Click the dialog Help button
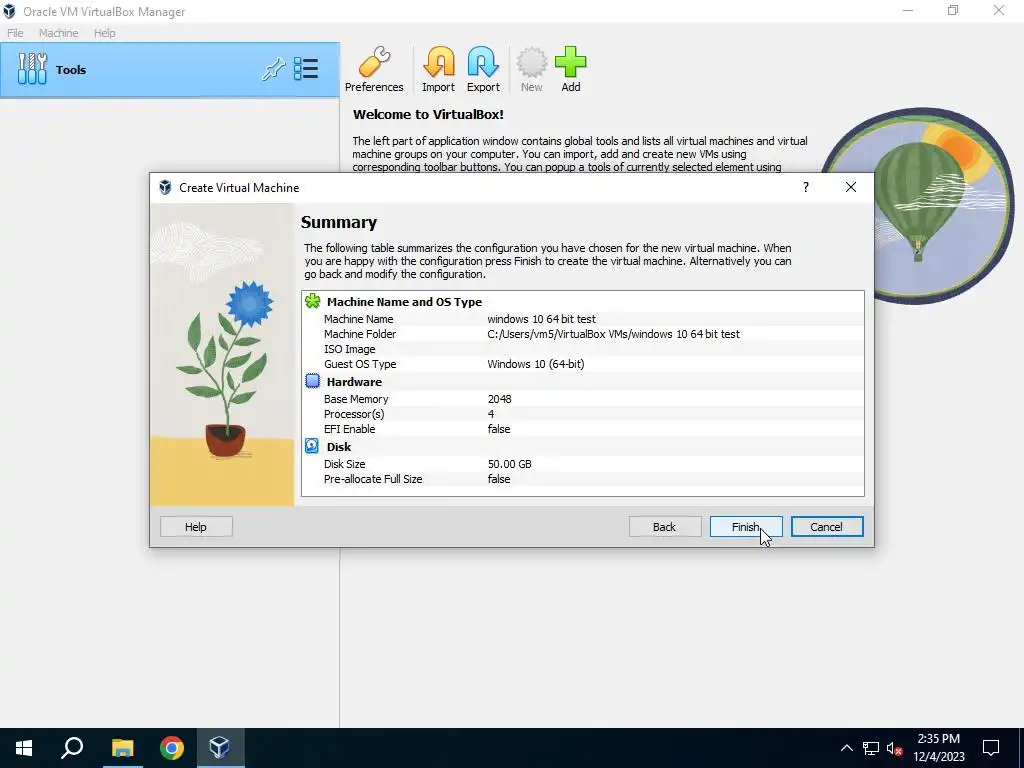The image size is (1024, 768). point(196,527)
